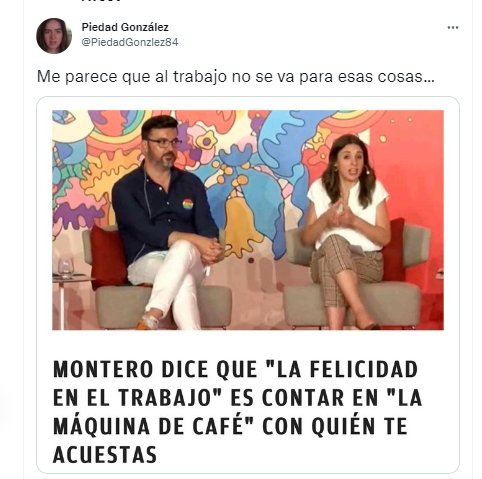Click the wine glass on the side table

tap(66, 267)
